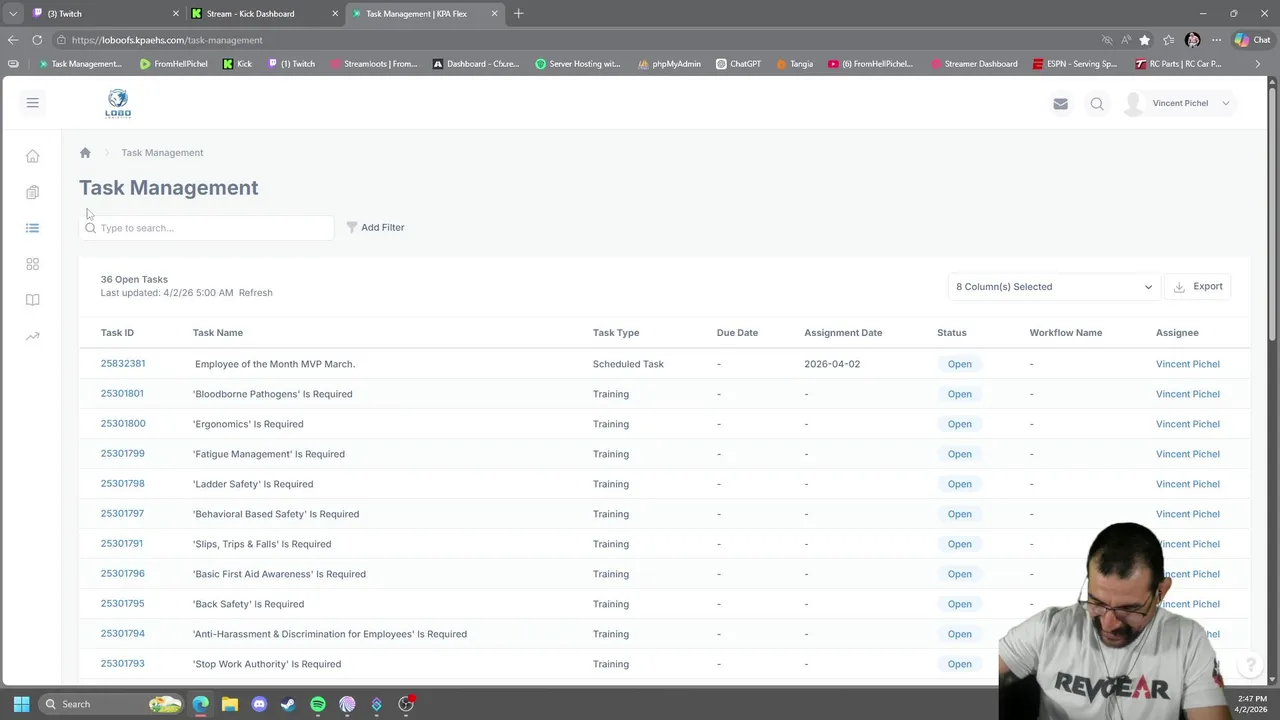Viewport: 1280px width, 720px height.
Task: Expand Vincent Pichel user menu
Action: [1181, 103]
